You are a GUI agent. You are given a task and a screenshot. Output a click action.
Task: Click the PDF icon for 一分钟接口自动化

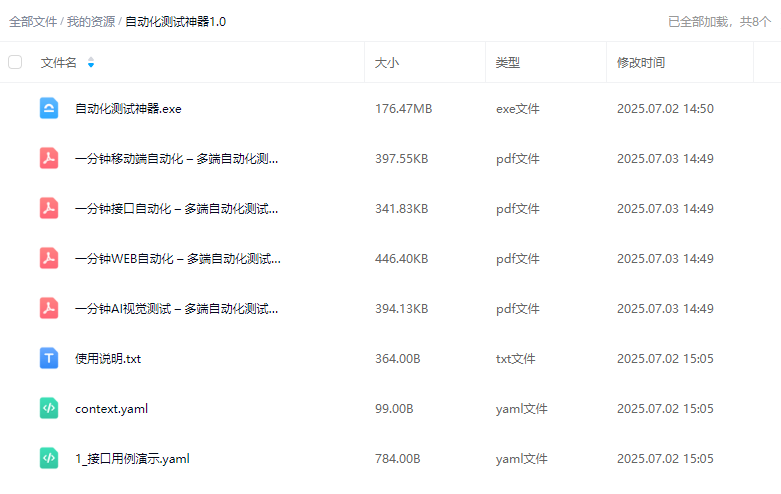pyautogui.click(x=49, y=209)
